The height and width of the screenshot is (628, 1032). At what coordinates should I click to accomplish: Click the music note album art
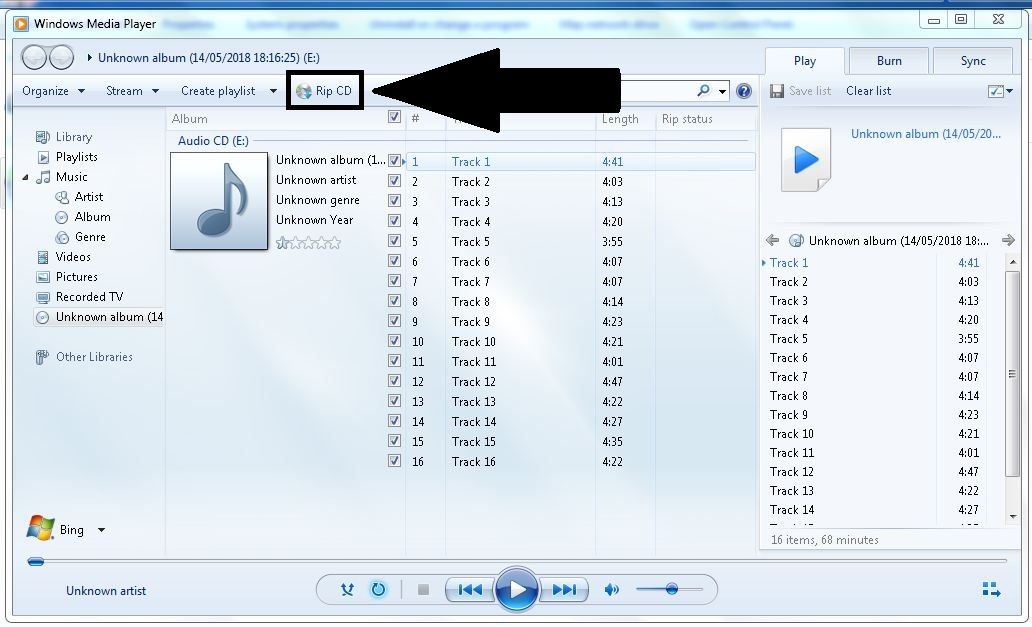219,201
